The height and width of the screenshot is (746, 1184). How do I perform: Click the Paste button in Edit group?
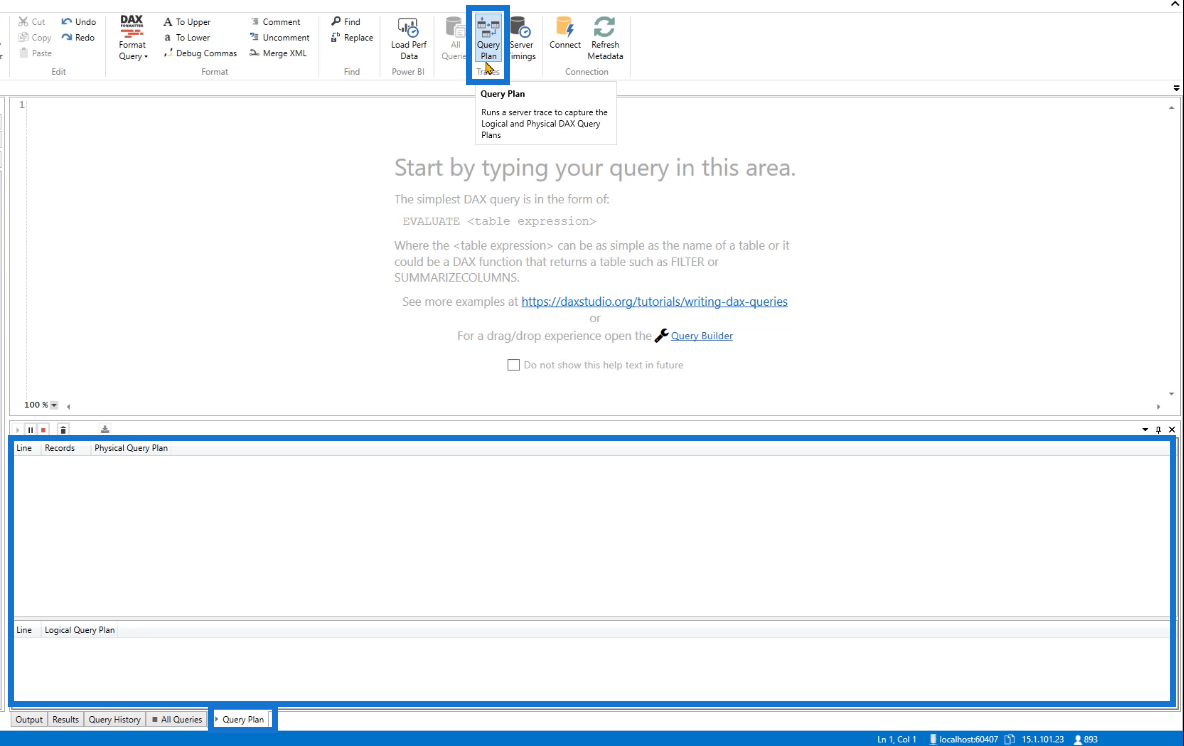(35, 53)
